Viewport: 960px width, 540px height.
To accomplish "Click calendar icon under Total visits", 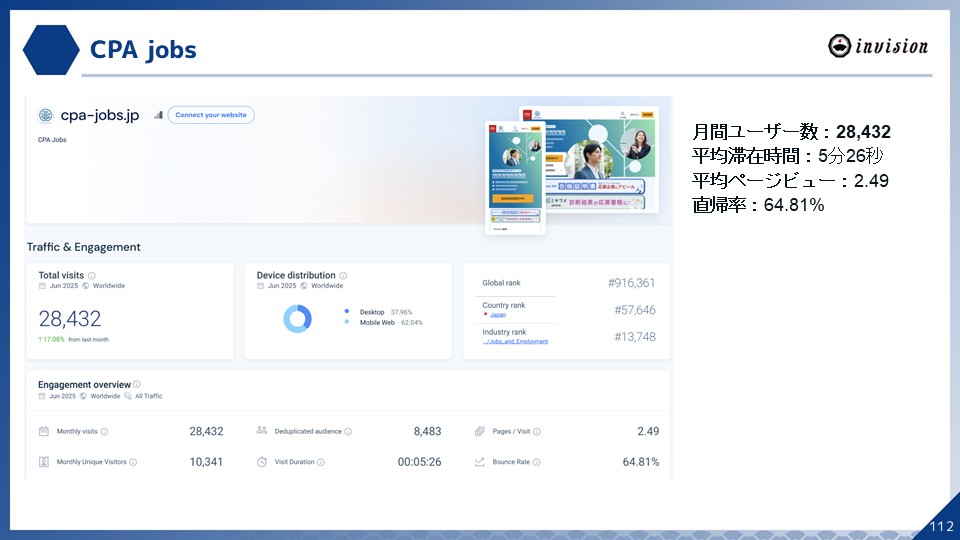I will [x=42, y=286].
